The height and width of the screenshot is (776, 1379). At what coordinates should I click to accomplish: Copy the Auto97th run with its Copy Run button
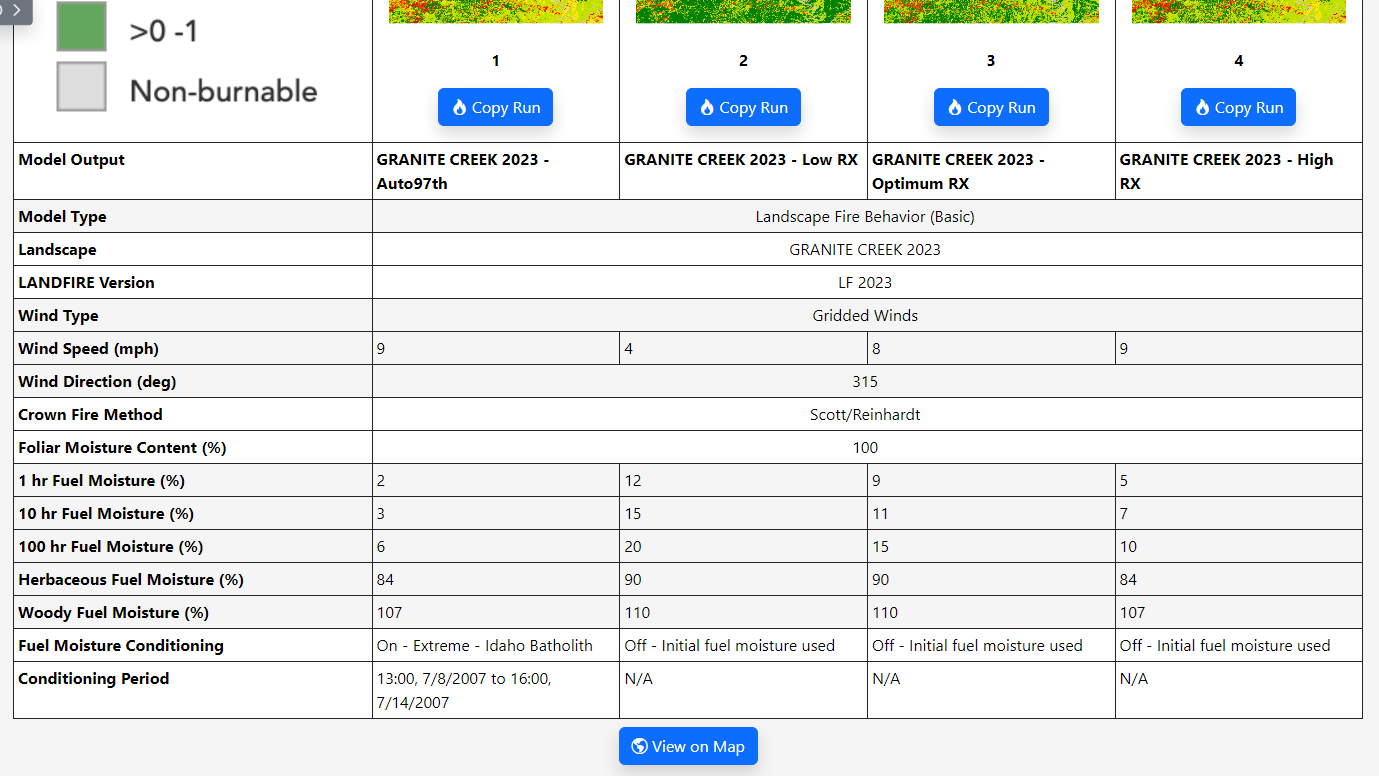495,107
